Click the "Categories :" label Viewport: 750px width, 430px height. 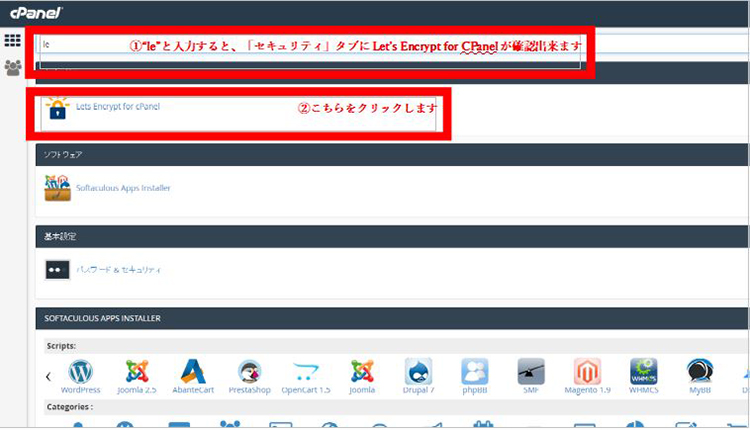pyautogui.click(x=70, y=407)
